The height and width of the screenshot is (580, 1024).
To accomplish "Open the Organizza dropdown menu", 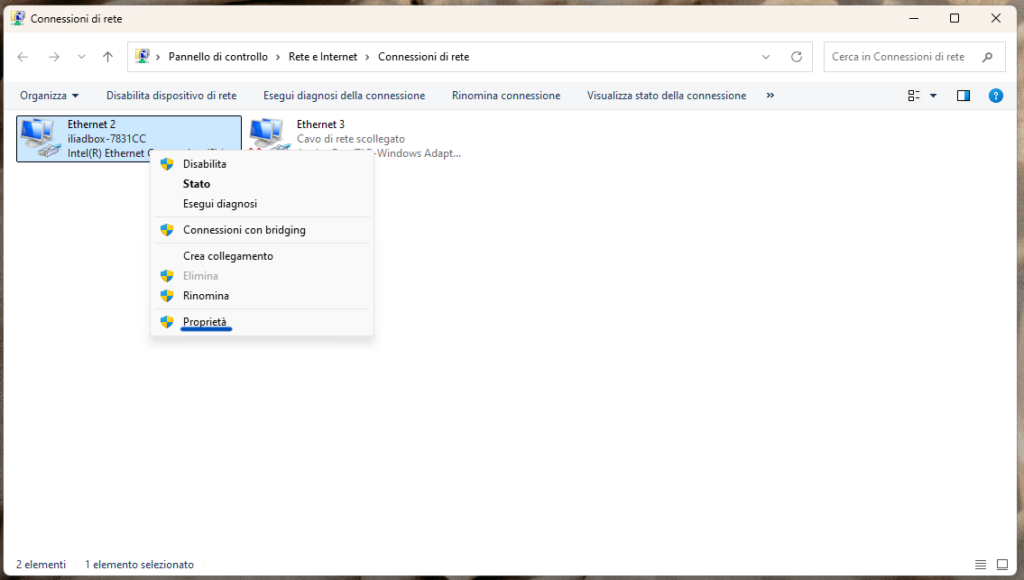I will tap(49, 96).
